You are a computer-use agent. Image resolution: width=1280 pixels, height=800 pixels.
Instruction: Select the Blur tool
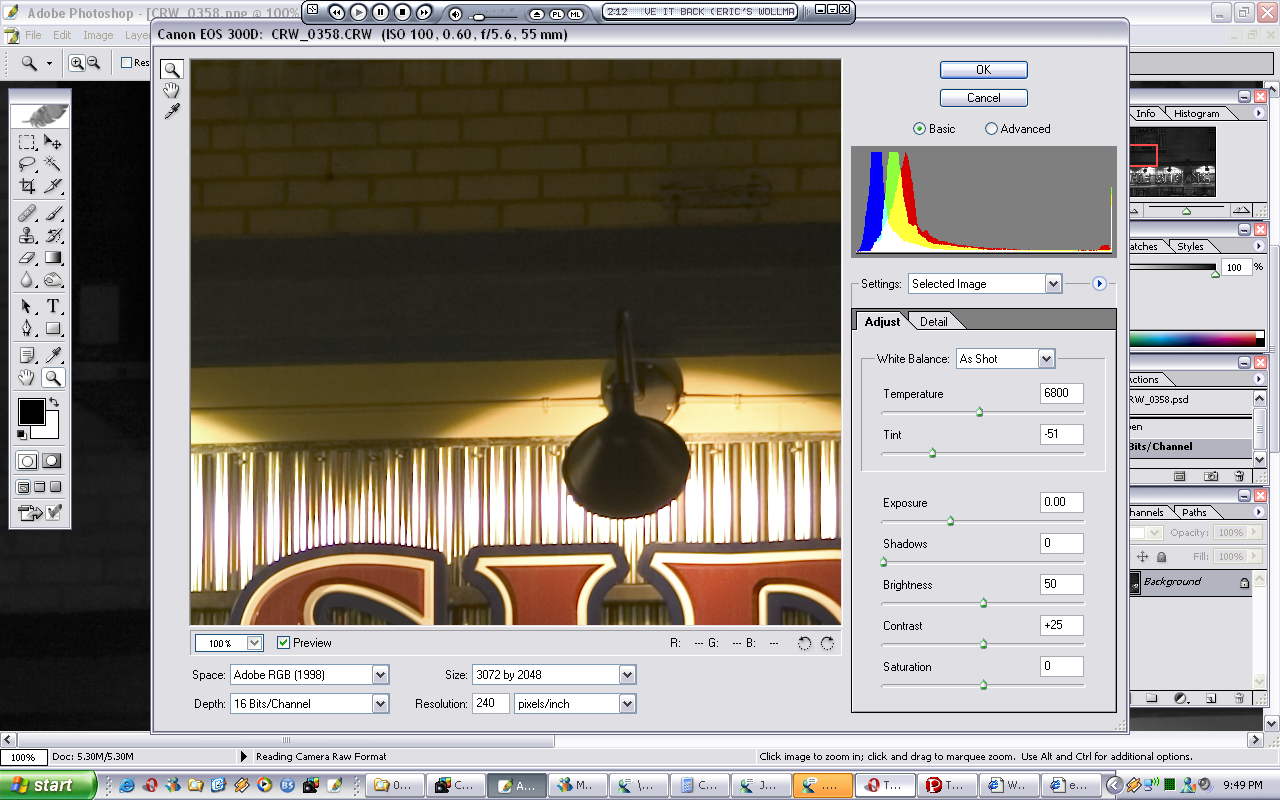coord(28,279)
